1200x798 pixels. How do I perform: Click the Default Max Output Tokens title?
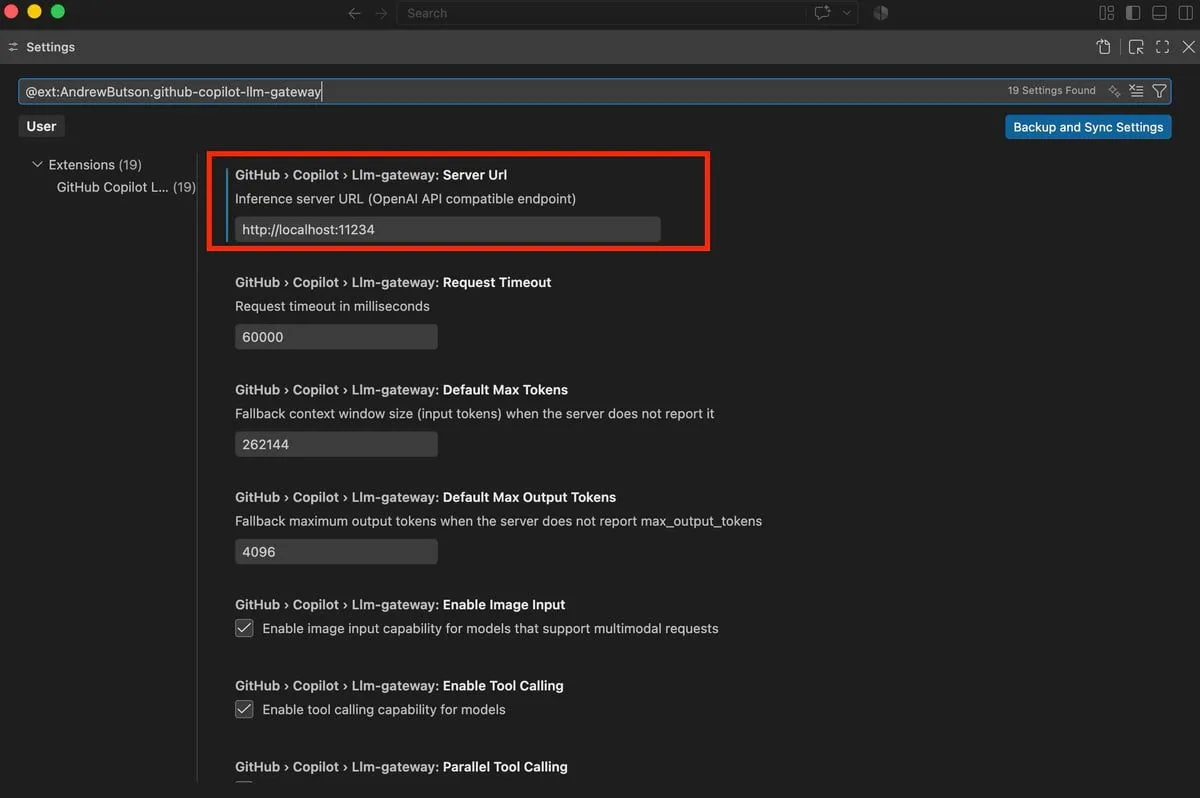pyautogui.click(x=425, y=497)
